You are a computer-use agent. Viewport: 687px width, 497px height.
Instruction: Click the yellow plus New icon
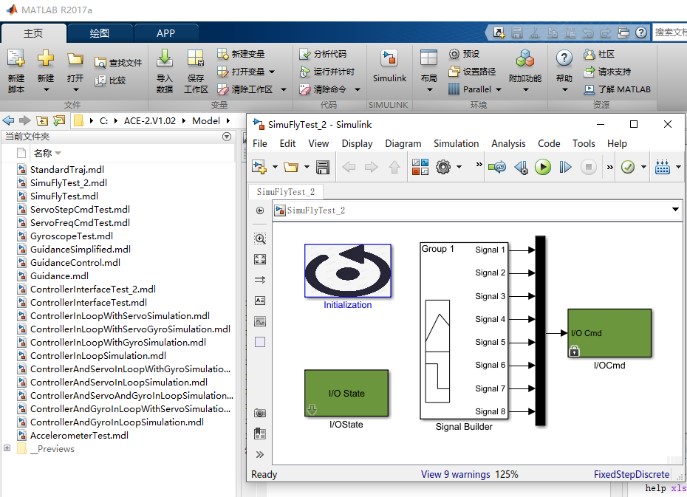(46, 59)
